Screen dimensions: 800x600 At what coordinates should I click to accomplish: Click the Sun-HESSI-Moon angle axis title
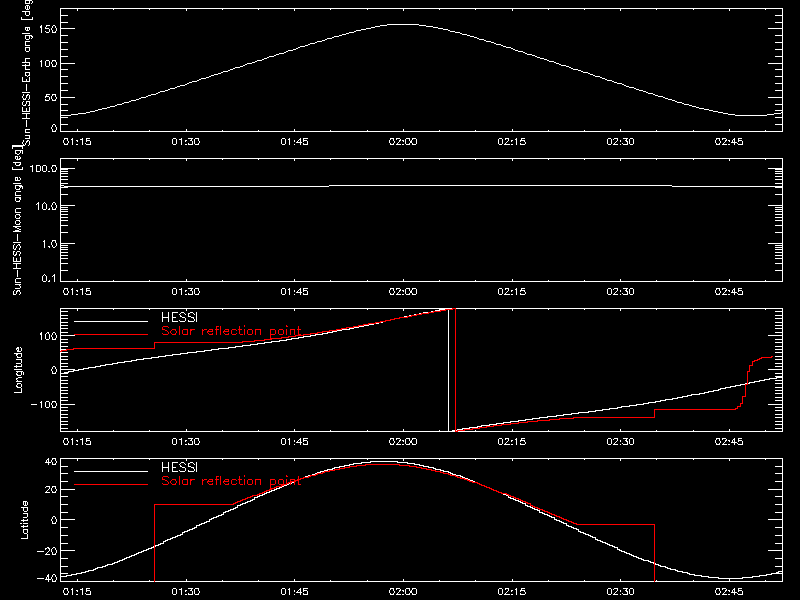pos(17,221)
